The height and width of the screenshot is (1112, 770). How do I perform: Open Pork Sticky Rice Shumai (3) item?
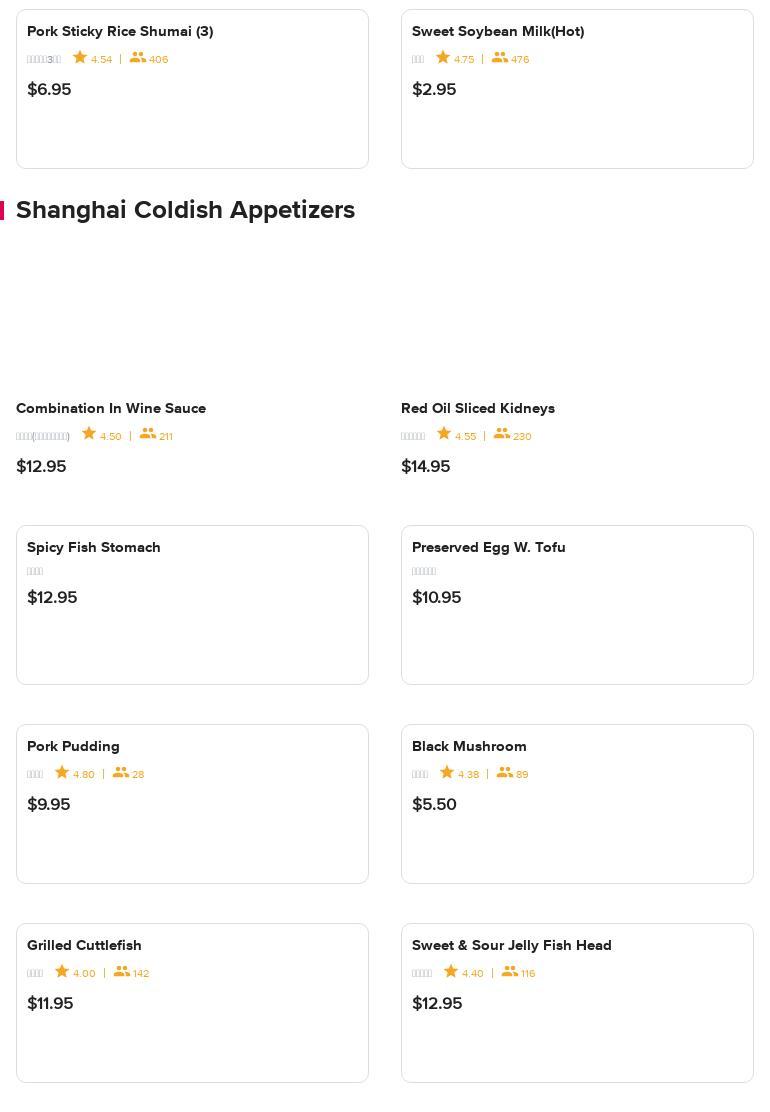pyautogui.click(x=120, y=32)
